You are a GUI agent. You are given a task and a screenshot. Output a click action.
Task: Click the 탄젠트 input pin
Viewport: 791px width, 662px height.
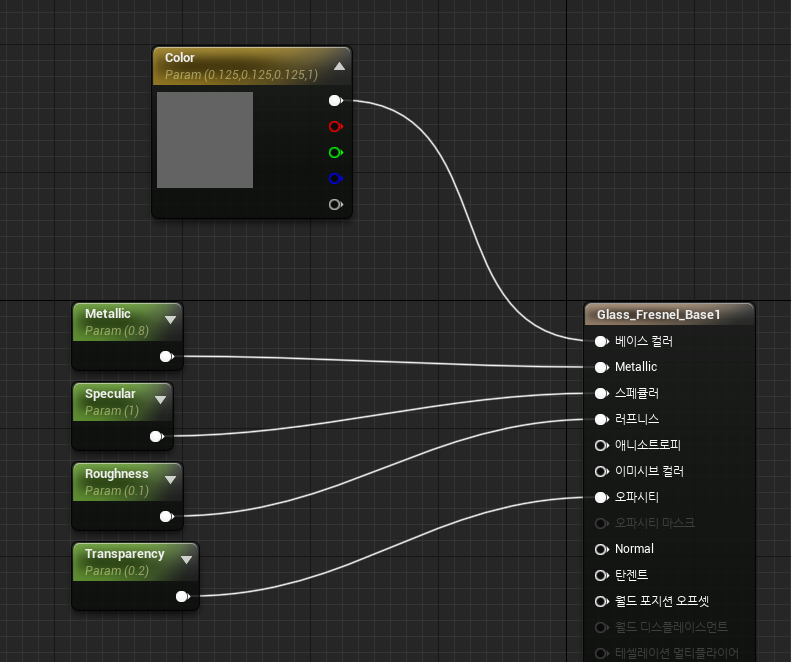click(x=601, y=575)
